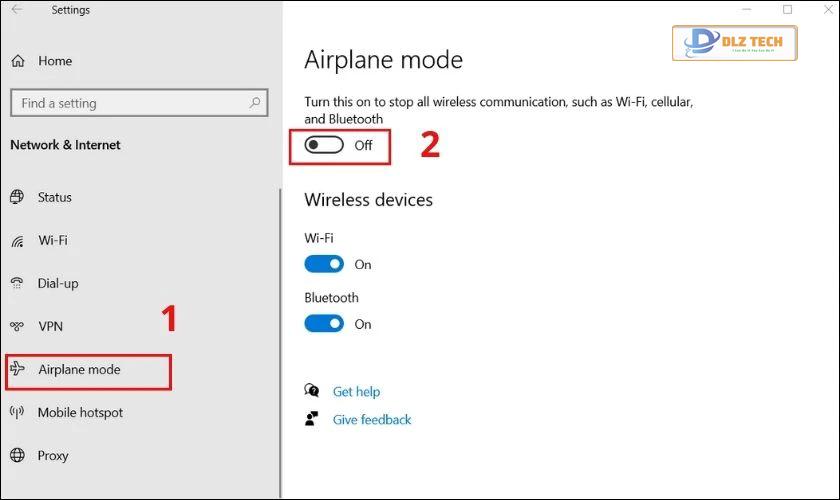
Task: Click the Dial-up phone icon
Action: click(17, 283)
